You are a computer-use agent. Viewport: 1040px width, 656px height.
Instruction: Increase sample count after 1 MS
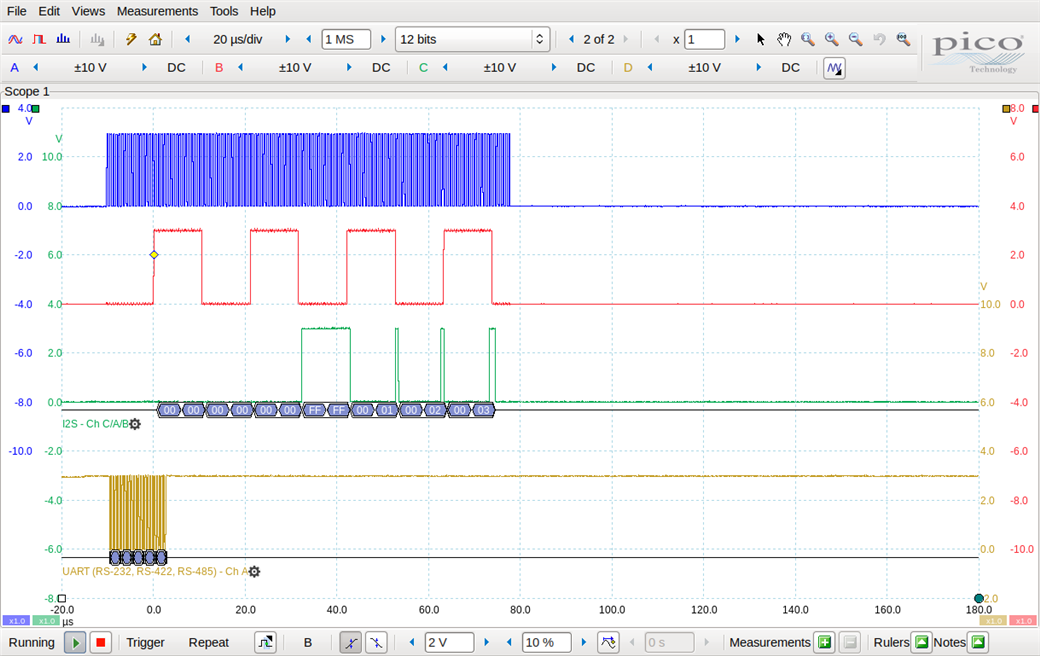(383, 39)
